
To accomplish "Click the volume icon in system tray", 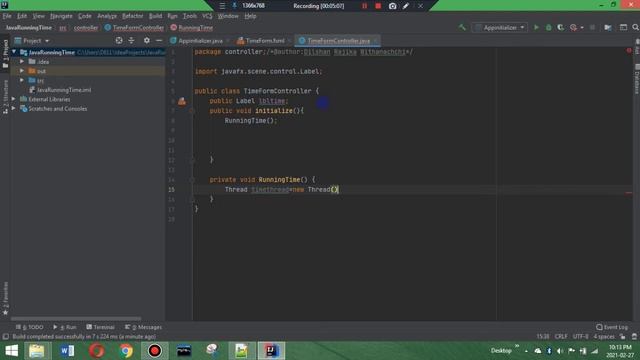I will (560, 351).
